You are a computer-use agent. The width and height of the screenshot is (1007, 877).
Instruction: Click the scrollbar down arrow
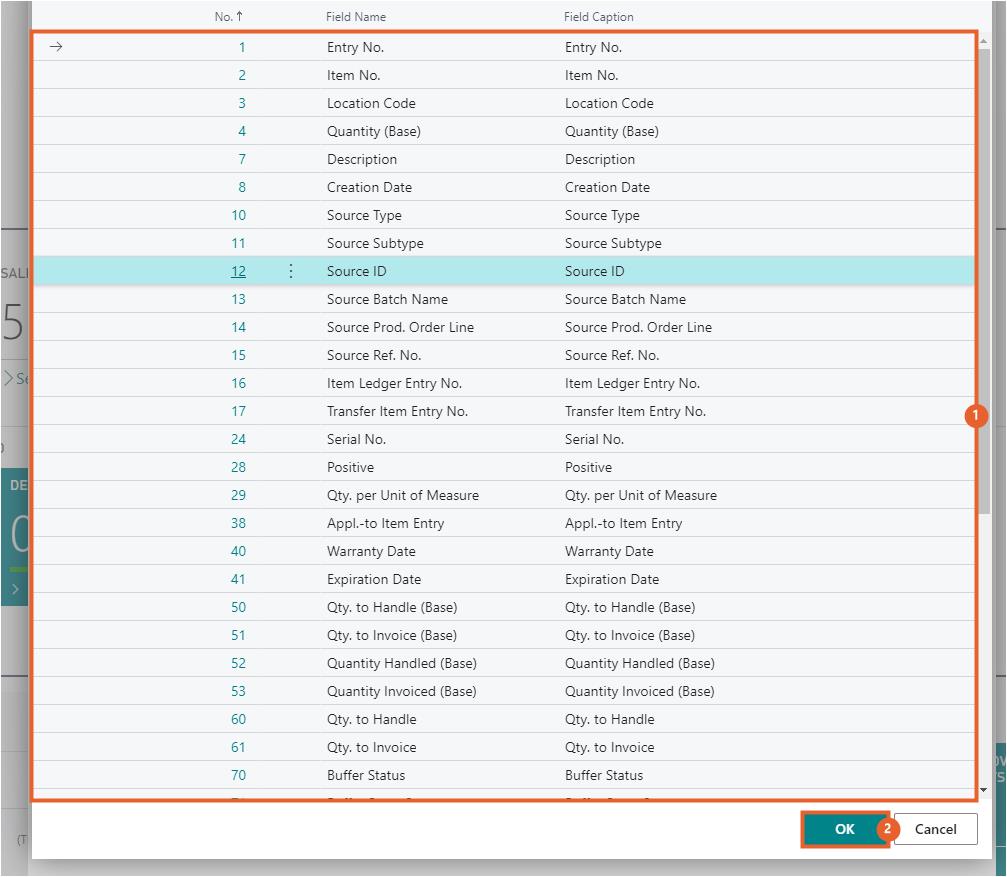(984, 789)
